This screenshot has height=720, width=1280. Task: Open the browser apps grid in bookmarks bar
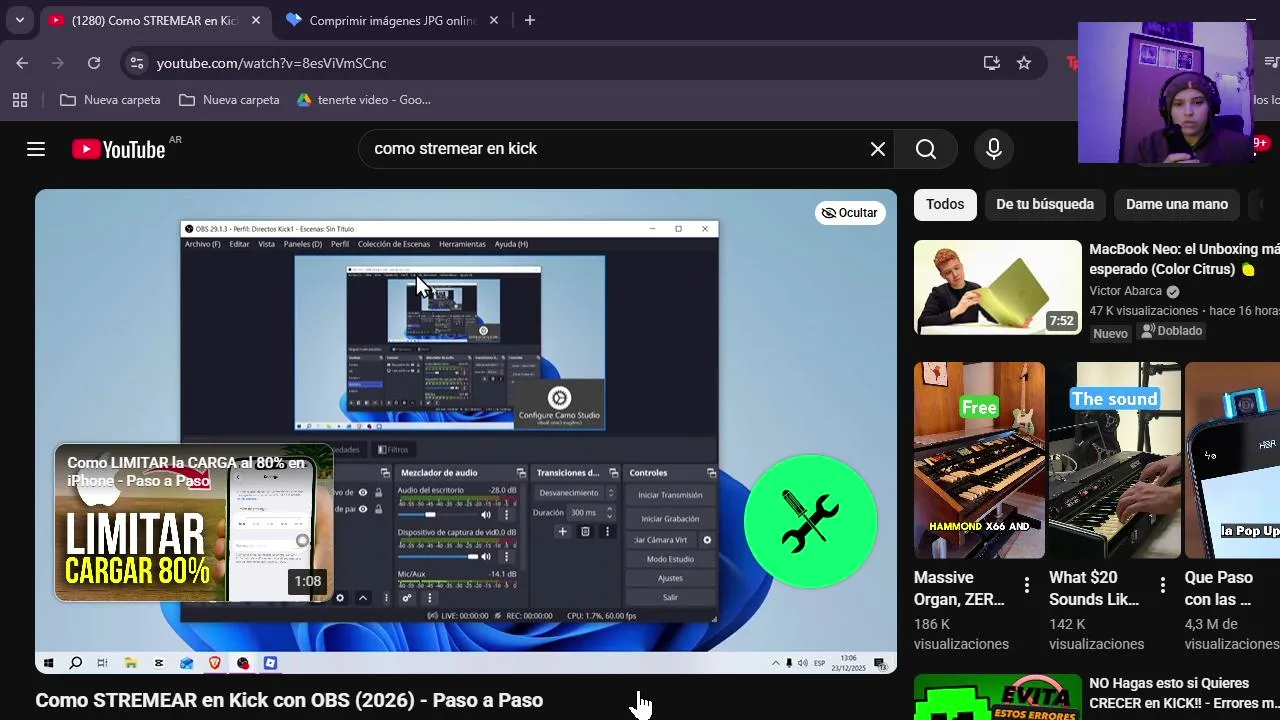pos(20,100)
